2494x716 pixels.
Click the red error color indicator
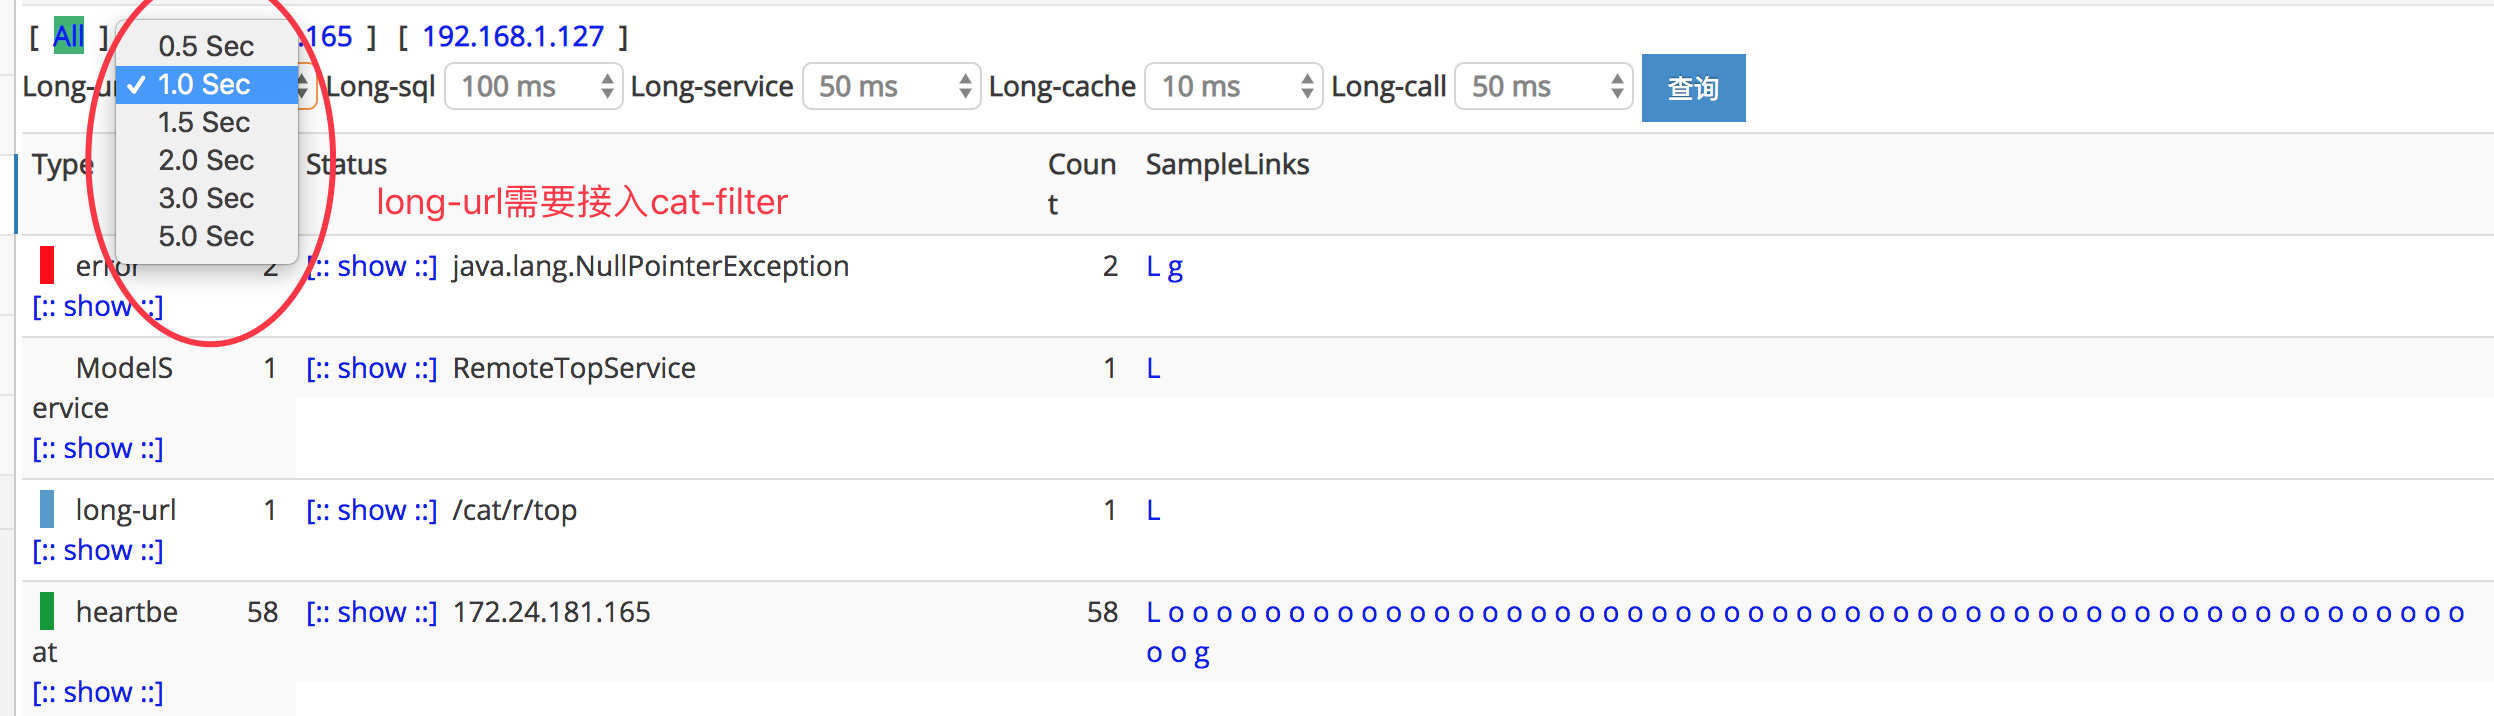tap(46, 265)
